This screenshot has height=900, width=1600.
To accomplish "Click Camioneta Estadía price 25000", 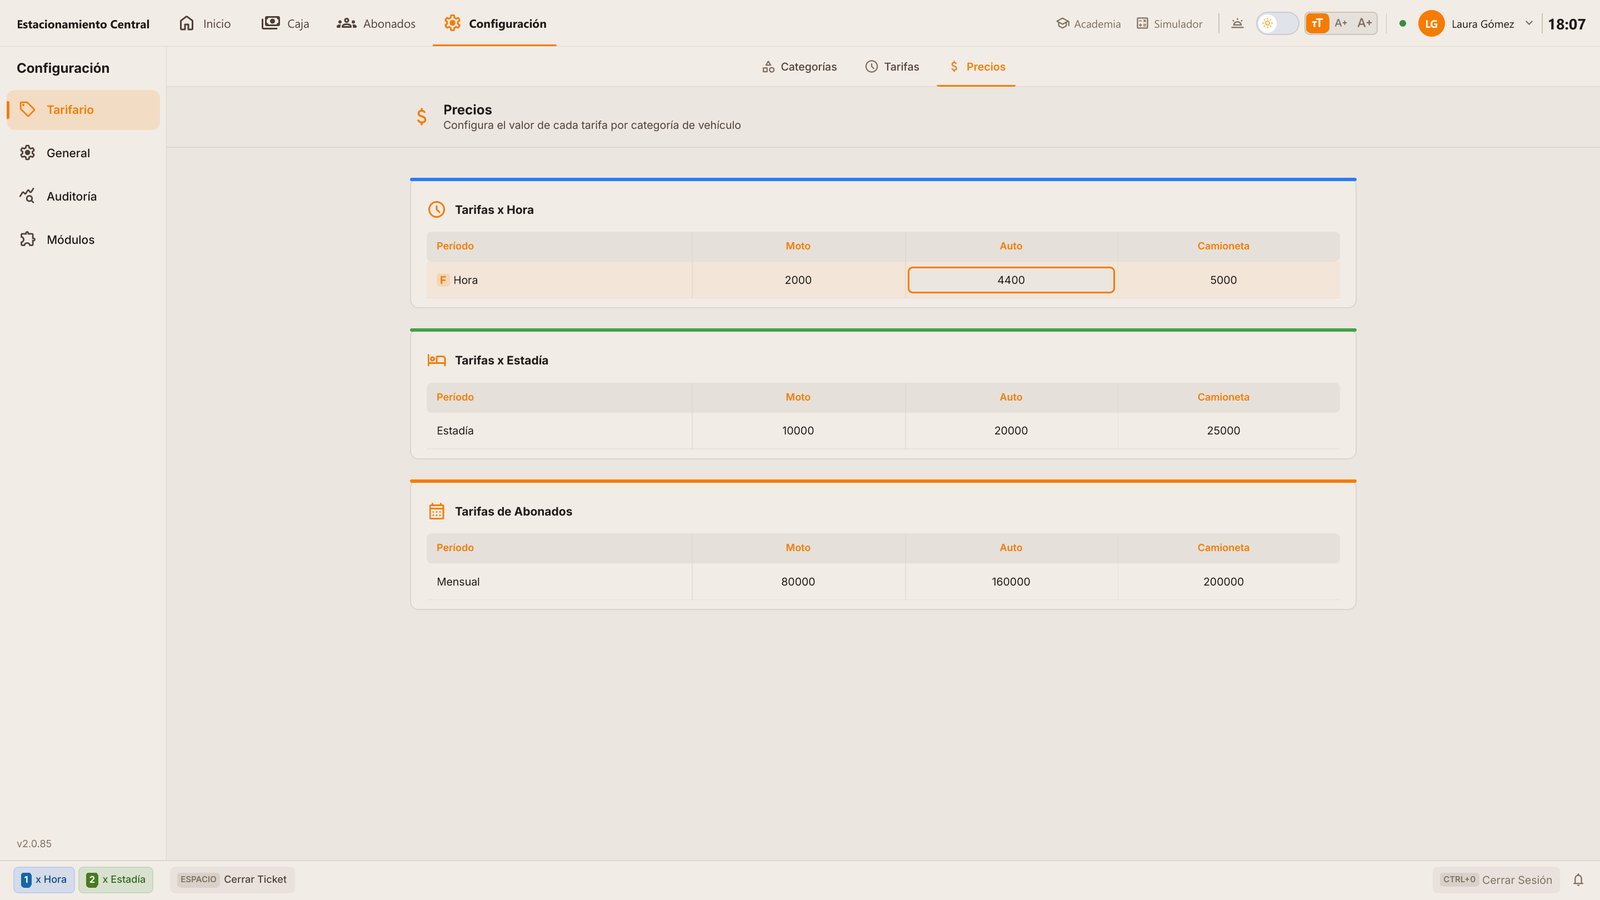I will click(1224, 431).
